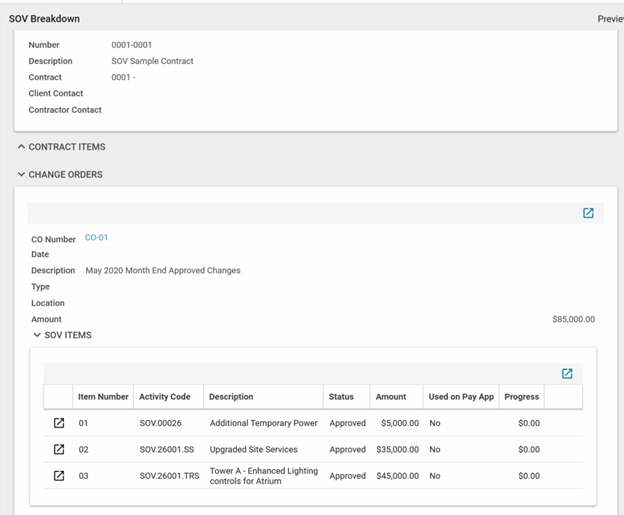Sort by Item Number column header
Screen dimensions: 624x515
point(103,397)
